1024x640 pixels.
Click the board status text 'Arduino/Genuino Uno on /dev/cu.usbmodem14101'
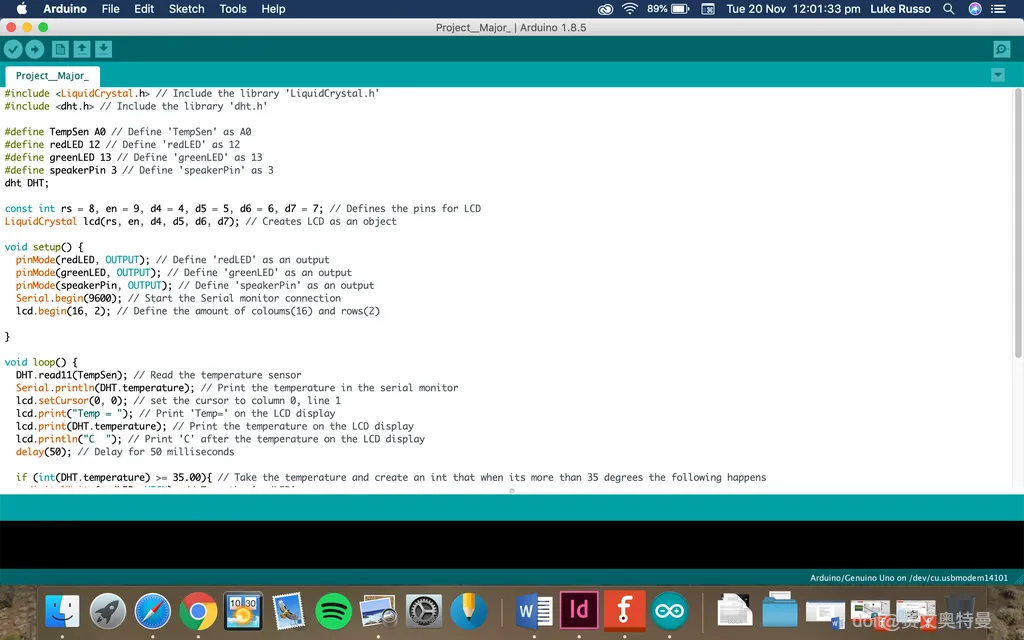coord(908,577)
